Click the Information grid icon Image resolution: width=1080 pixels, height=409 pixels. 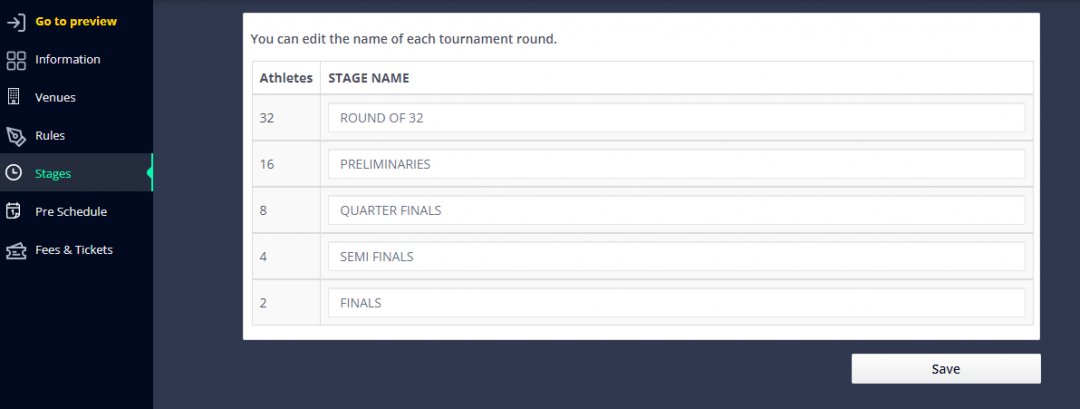pyautogui.click(x=16, y=60)
